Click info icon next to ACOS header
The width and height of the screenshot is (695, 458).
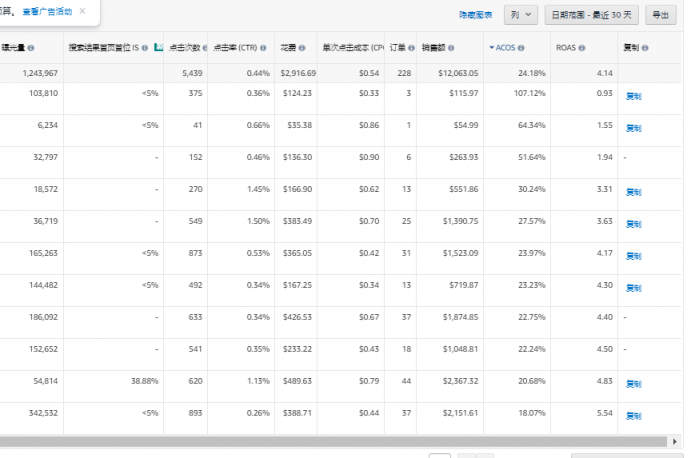coord(521,48)
